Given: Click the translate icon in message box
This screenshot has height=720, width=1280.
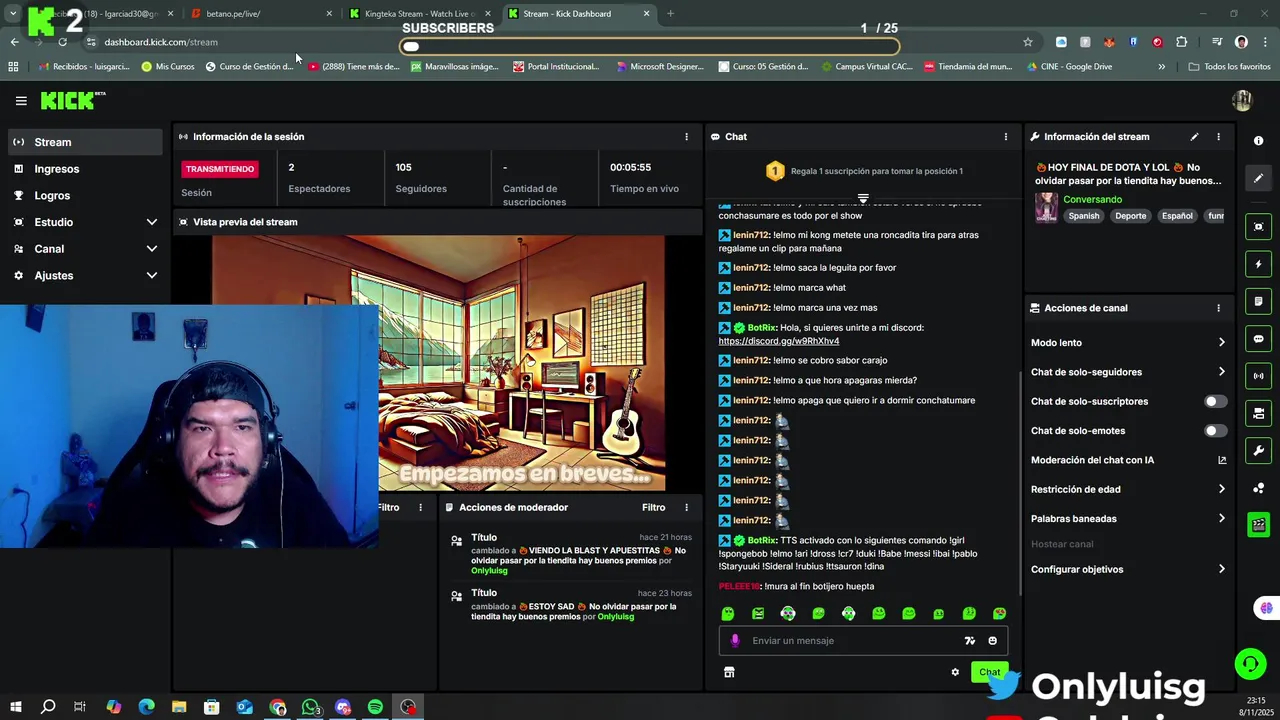Looking at the screenshot, I should pos(969,641).
